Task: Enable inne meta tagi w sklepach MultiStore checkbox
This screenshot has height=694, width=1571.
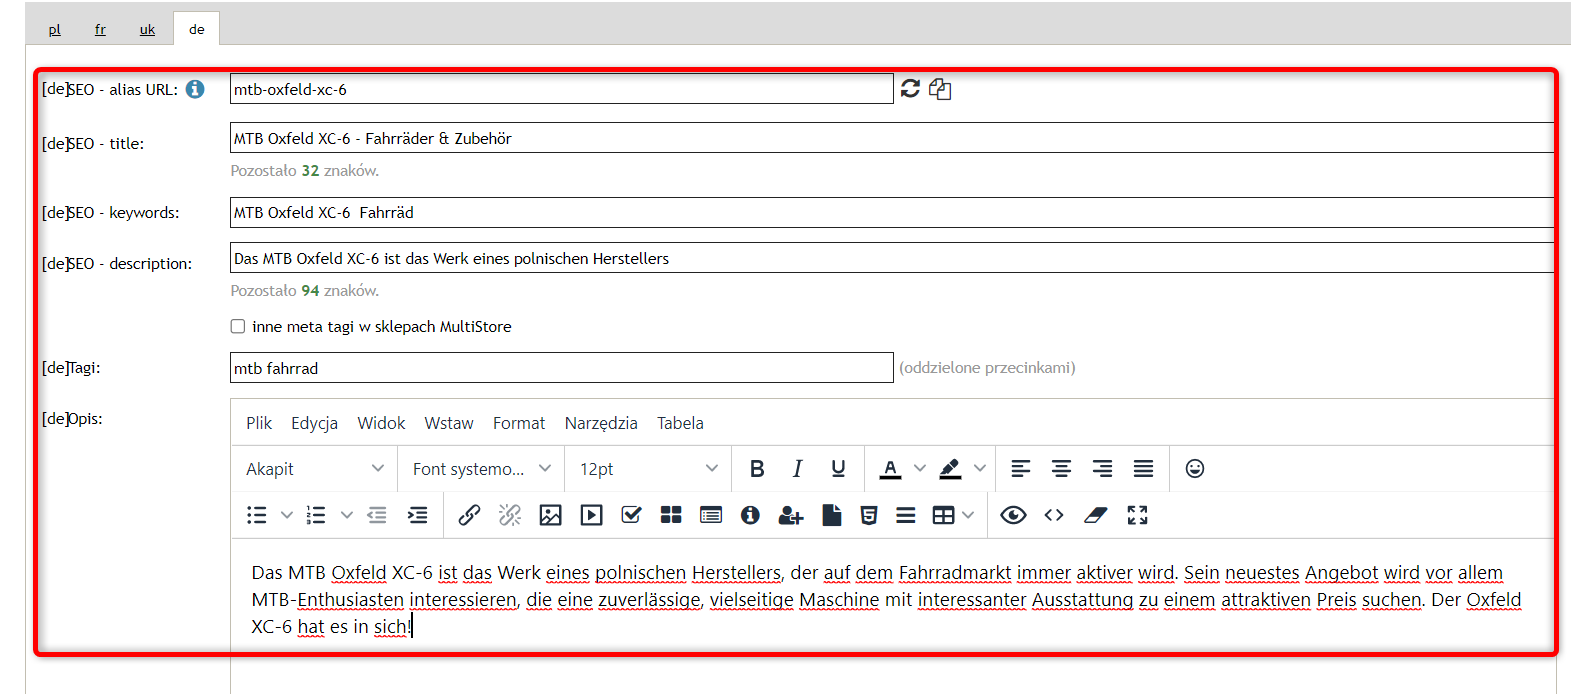Action: [238, 326]
